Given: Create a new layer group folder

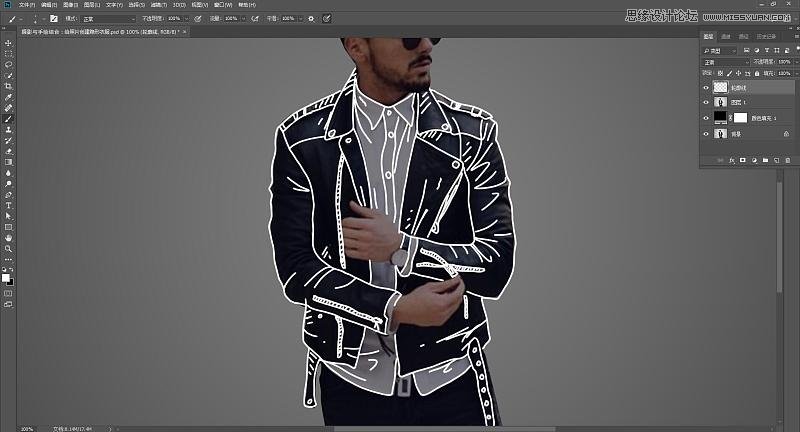Looking at the screenshot, I should 765,160.
